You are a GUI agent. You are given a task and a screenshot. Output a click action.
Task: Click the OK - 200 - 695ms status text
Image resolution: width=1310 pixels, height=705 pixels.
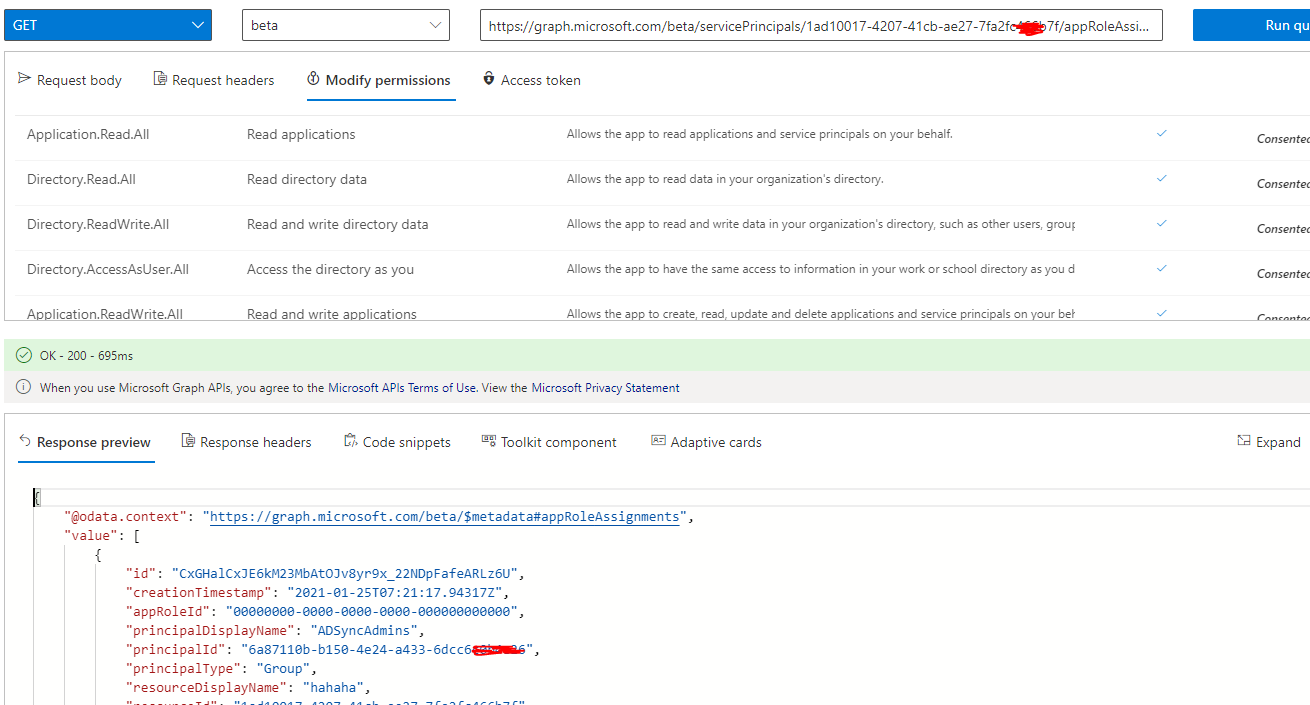86,356
